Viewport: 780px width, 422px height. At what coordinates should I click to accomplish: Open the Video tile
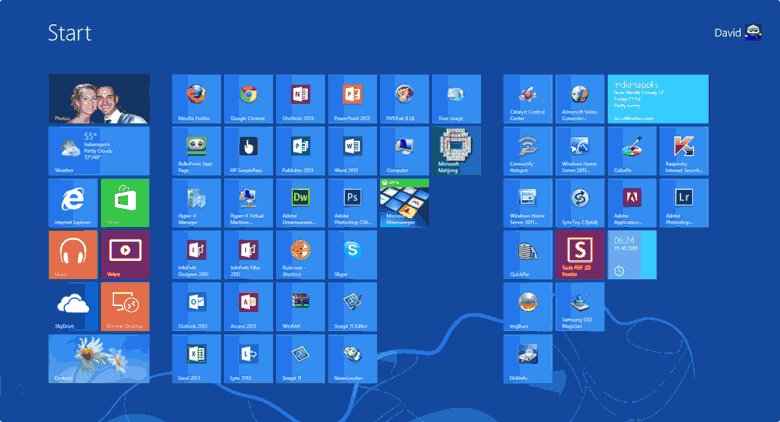click(125, 255)
